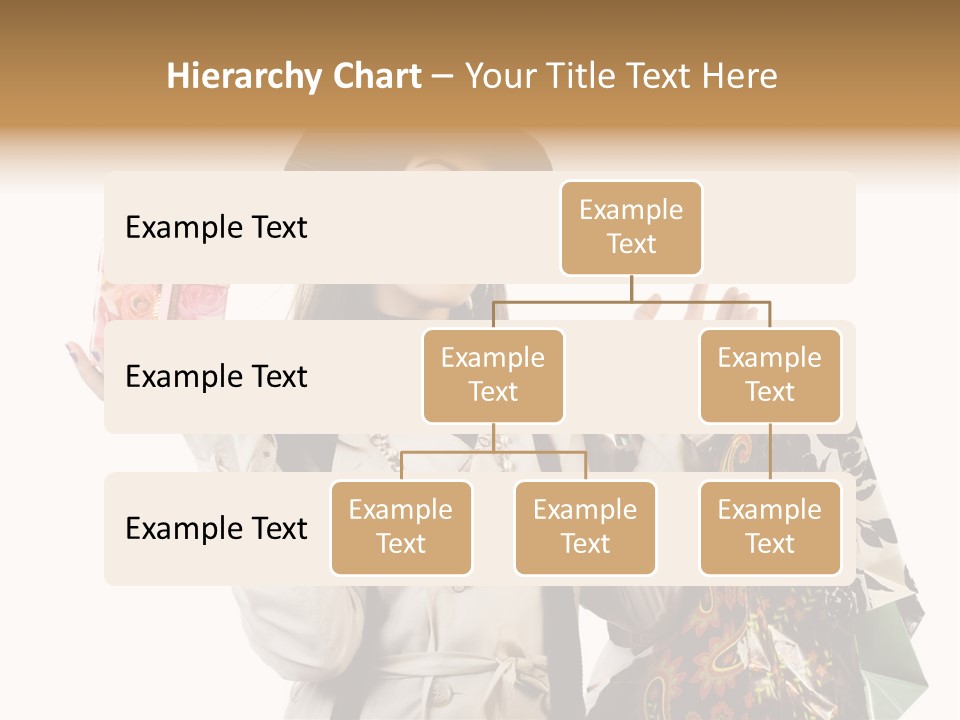Click the floral shopping bag in background photo
The height and width of the screenshot is (720, 960).
(765, 649)
